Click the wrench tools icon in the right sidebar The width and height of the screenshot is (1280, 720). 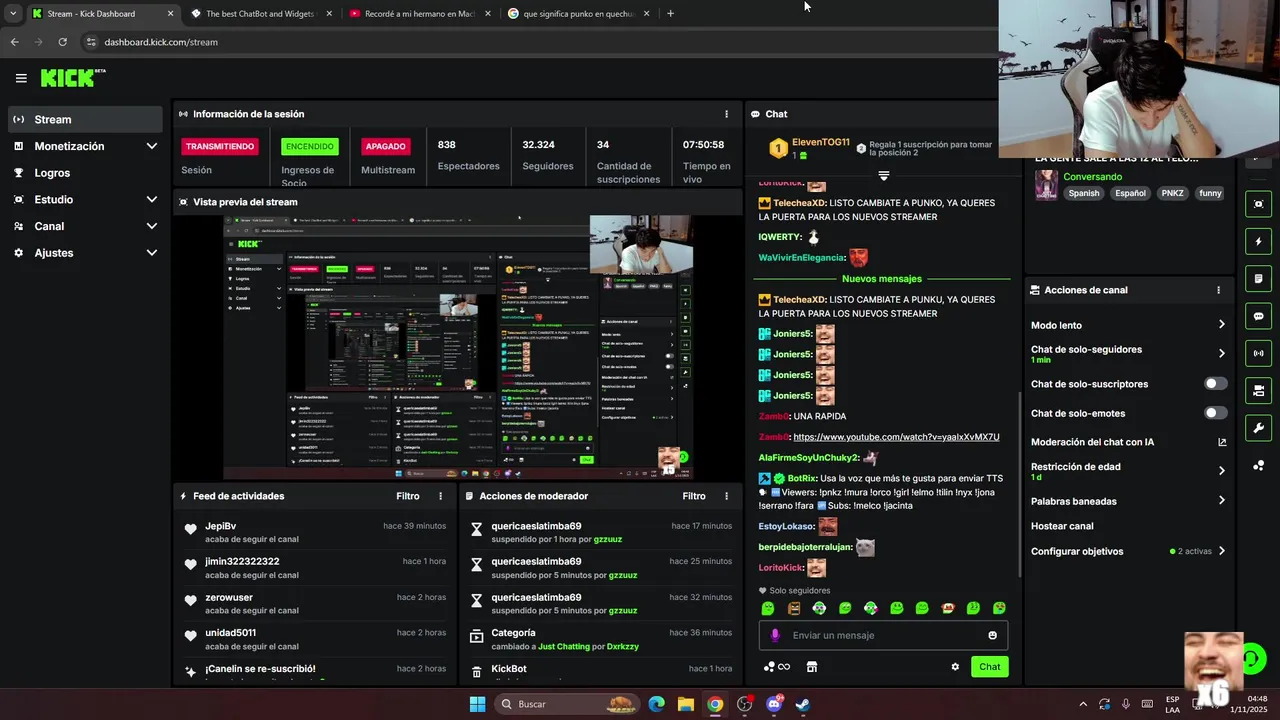tap(1258, 428)
